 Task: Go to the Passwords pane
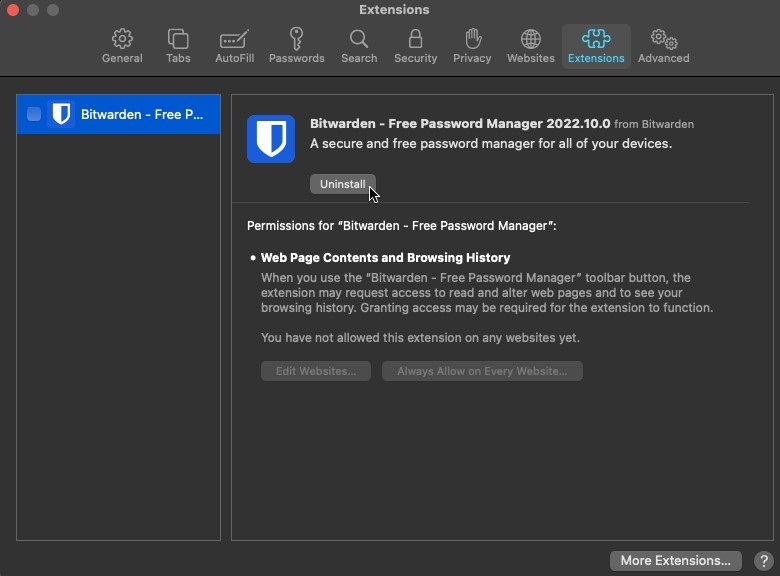click(296, 46)
